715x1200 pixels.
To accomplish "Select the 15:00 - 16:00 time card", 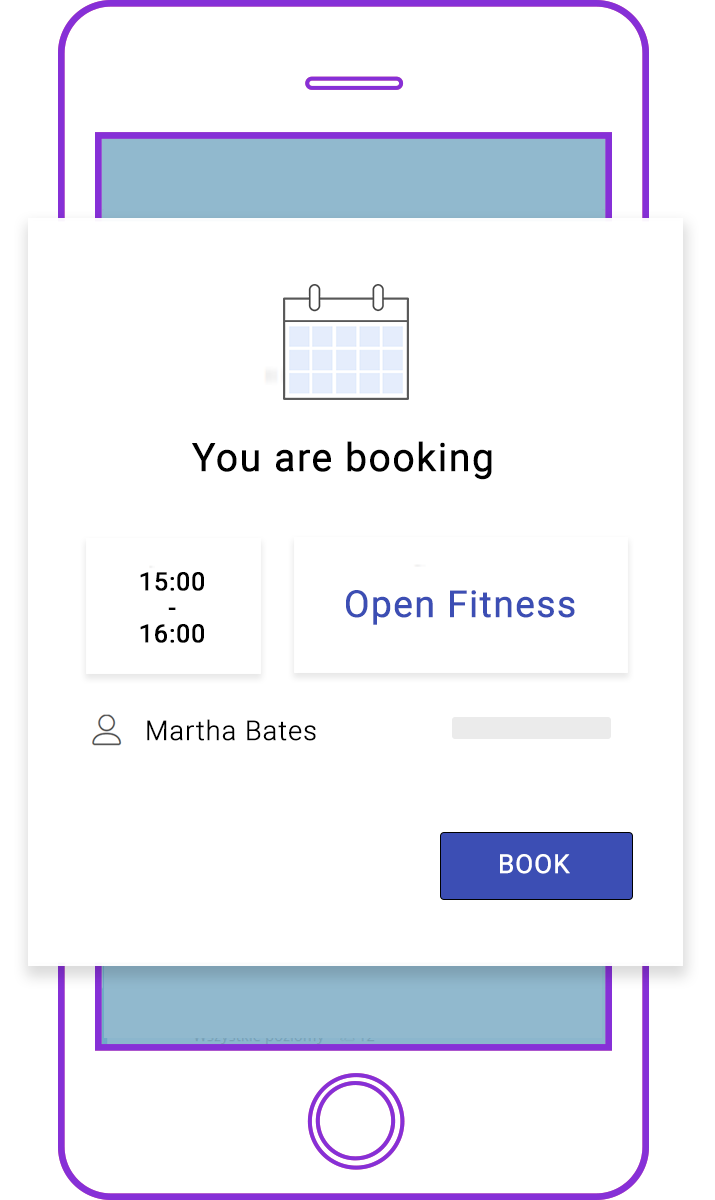I will pyautogui.click(x=173, y=606).
